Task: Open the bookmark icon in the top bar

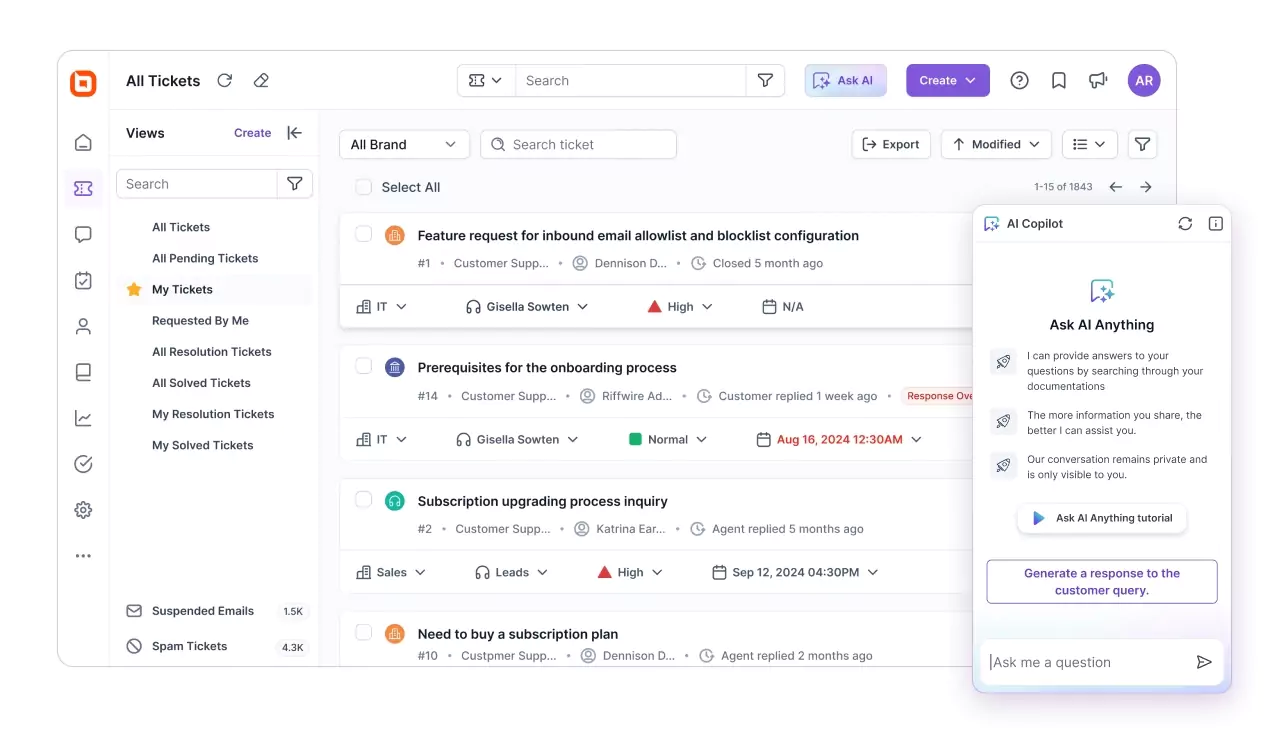Action: 1058,80
